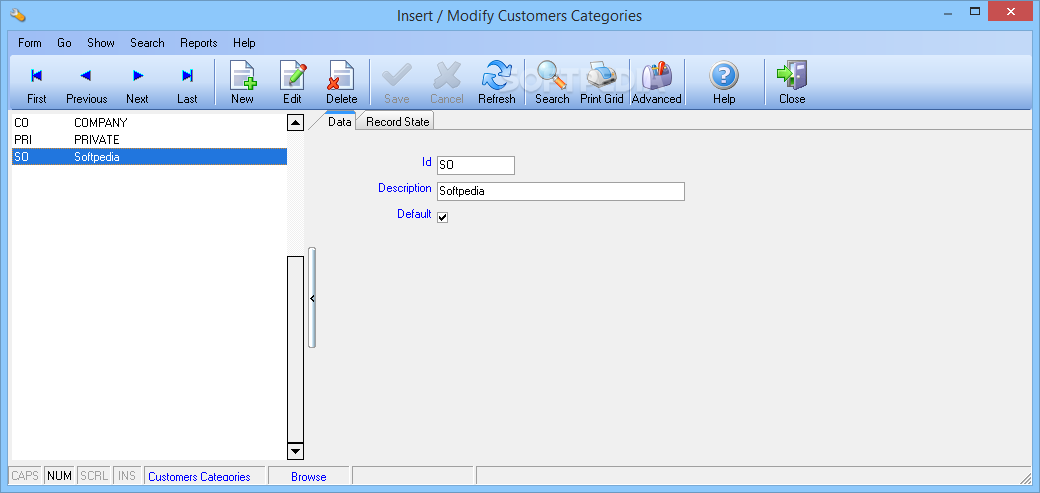Go to the Previous record

pos(86,83)
